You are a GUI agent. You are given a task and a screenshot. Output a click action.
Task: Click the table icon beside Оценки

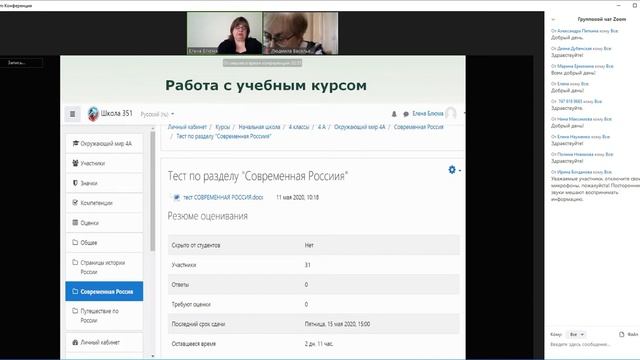[75, 222]
